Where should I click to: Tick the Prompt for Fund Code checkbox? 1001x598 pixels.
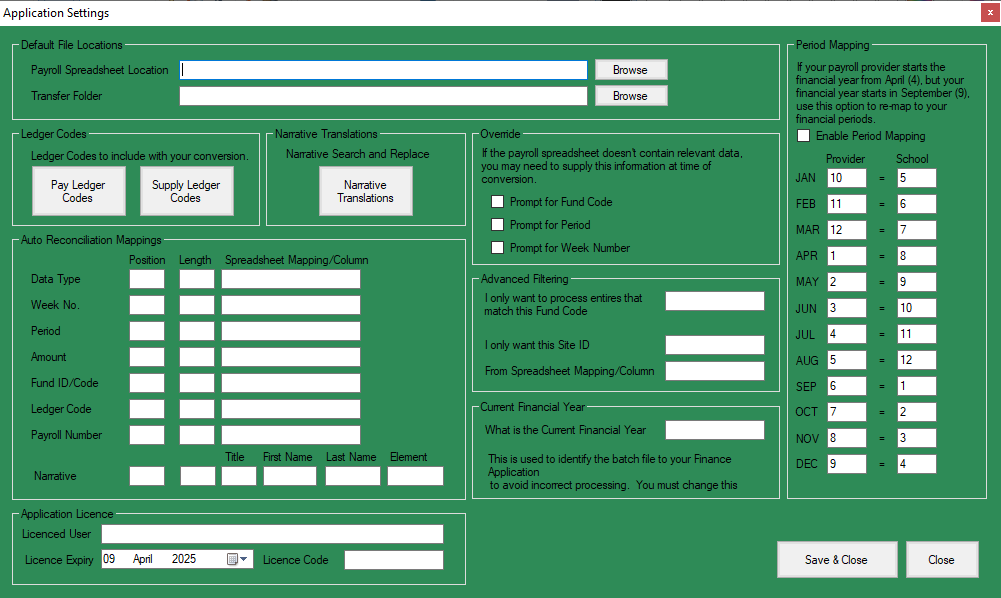tap(497, 202)
